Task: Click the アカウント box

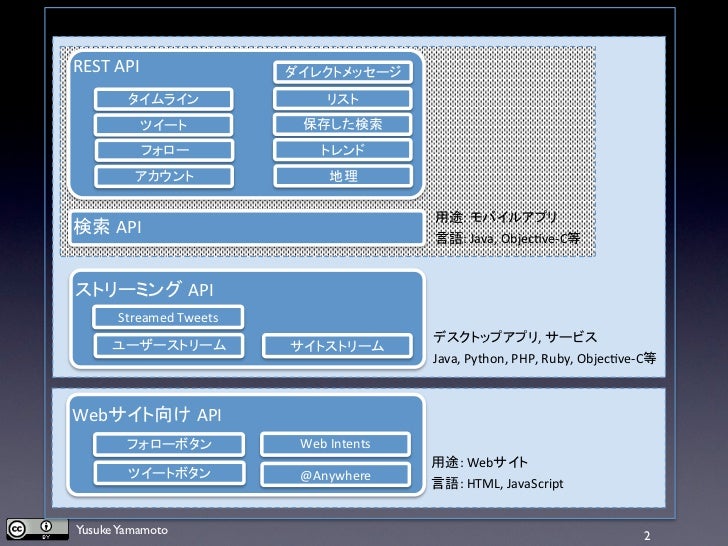Action: [164, 176]
